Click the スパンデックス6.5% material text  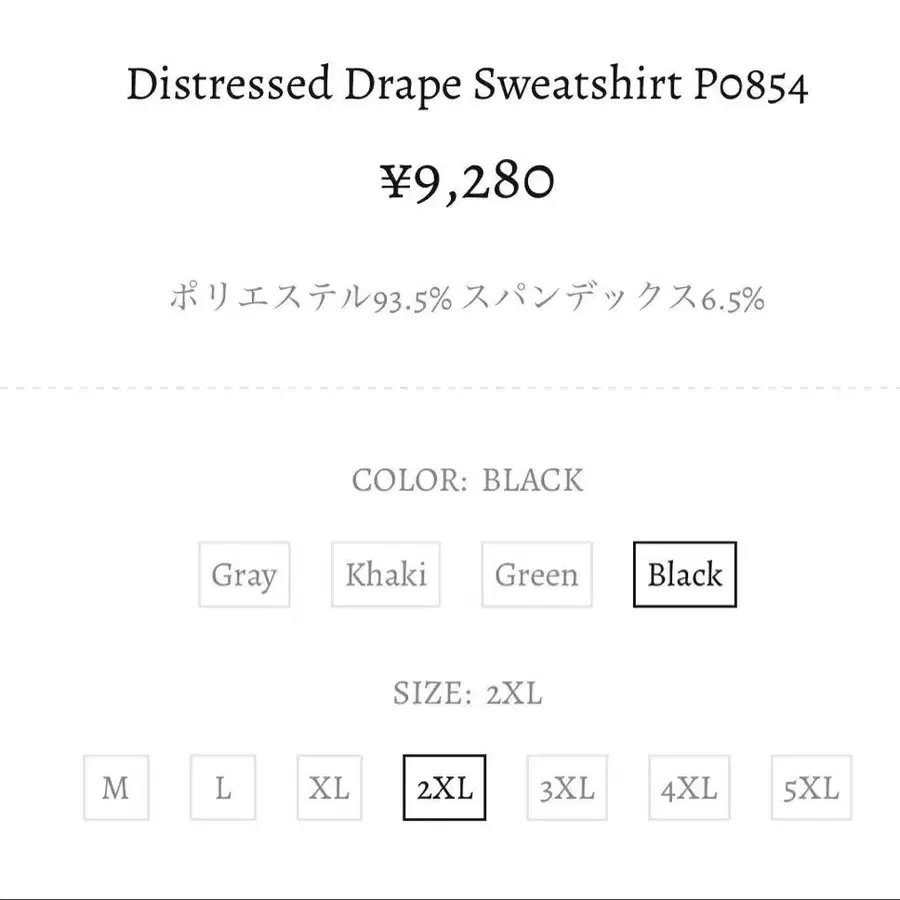[x=613, y=298]
